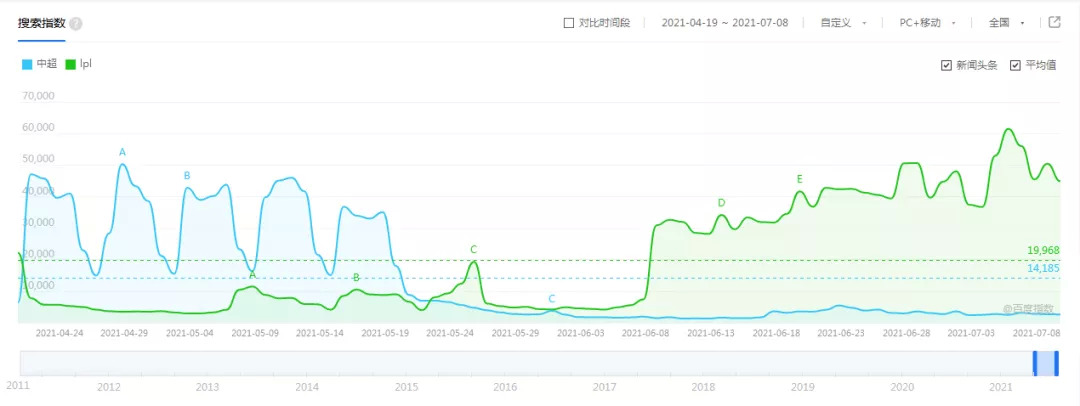
Task: Uncheck the 新闻头条 checkbox
Action: [946, 65]
